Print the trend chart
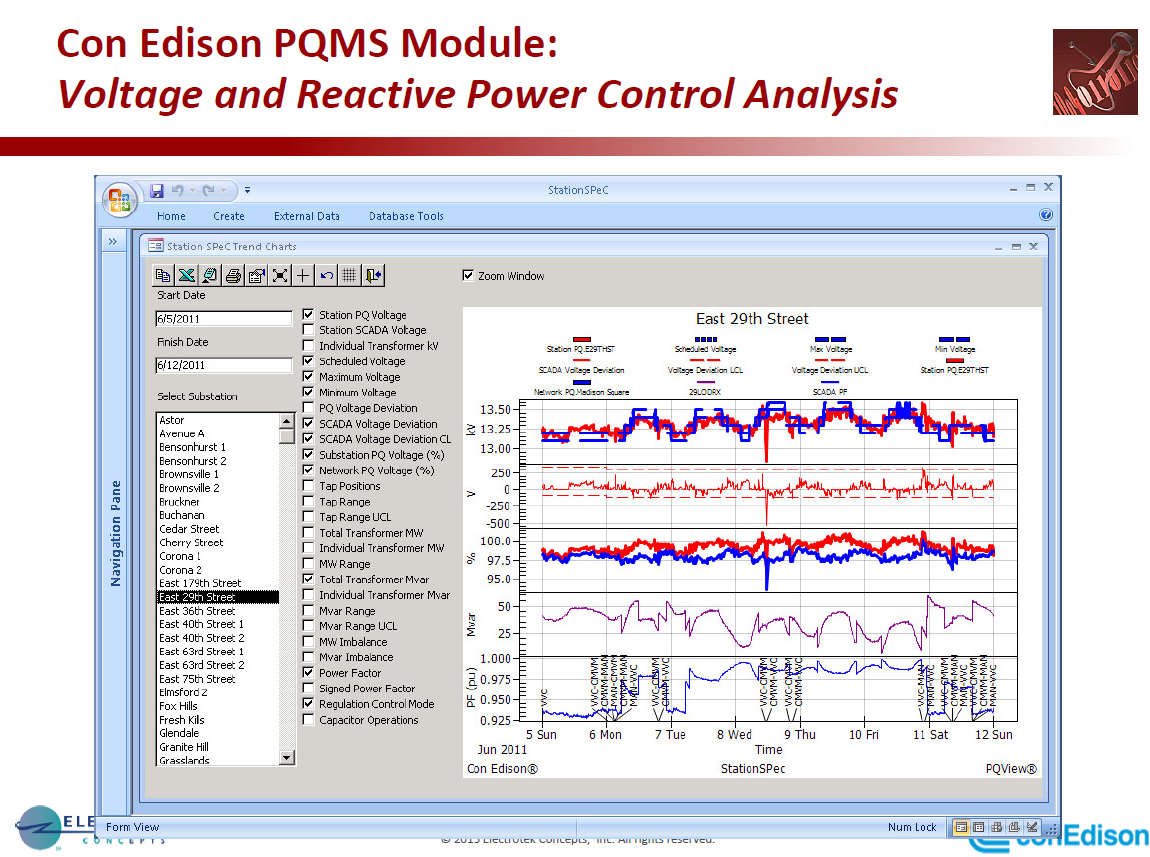This screenshot has width=1150, height=857. point(233,275)
